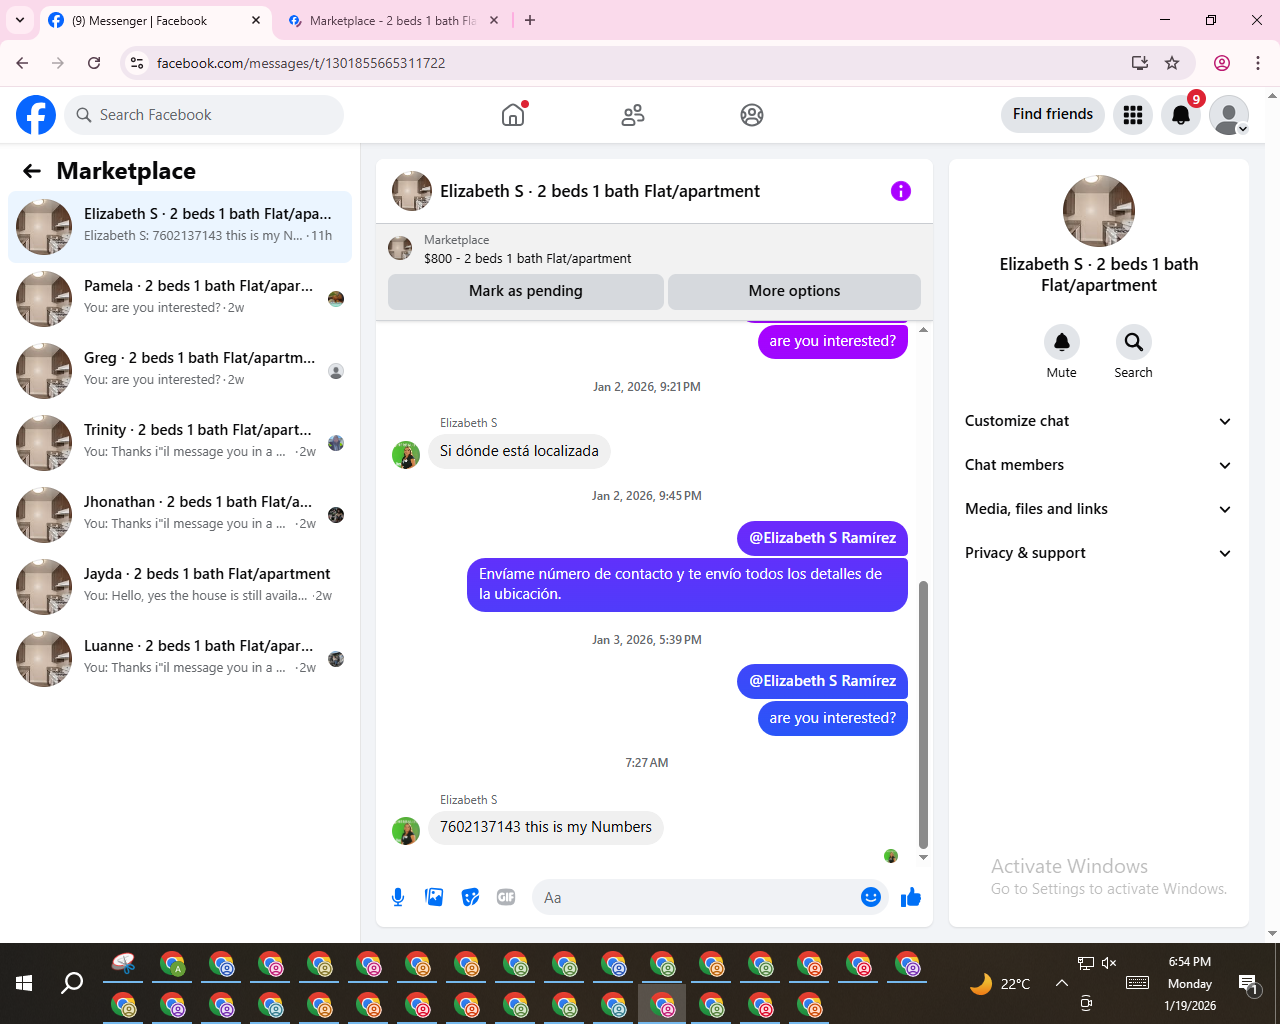Expand Media, files and links section
Screen dimensions: 1280x1024
pos(1098,509)
